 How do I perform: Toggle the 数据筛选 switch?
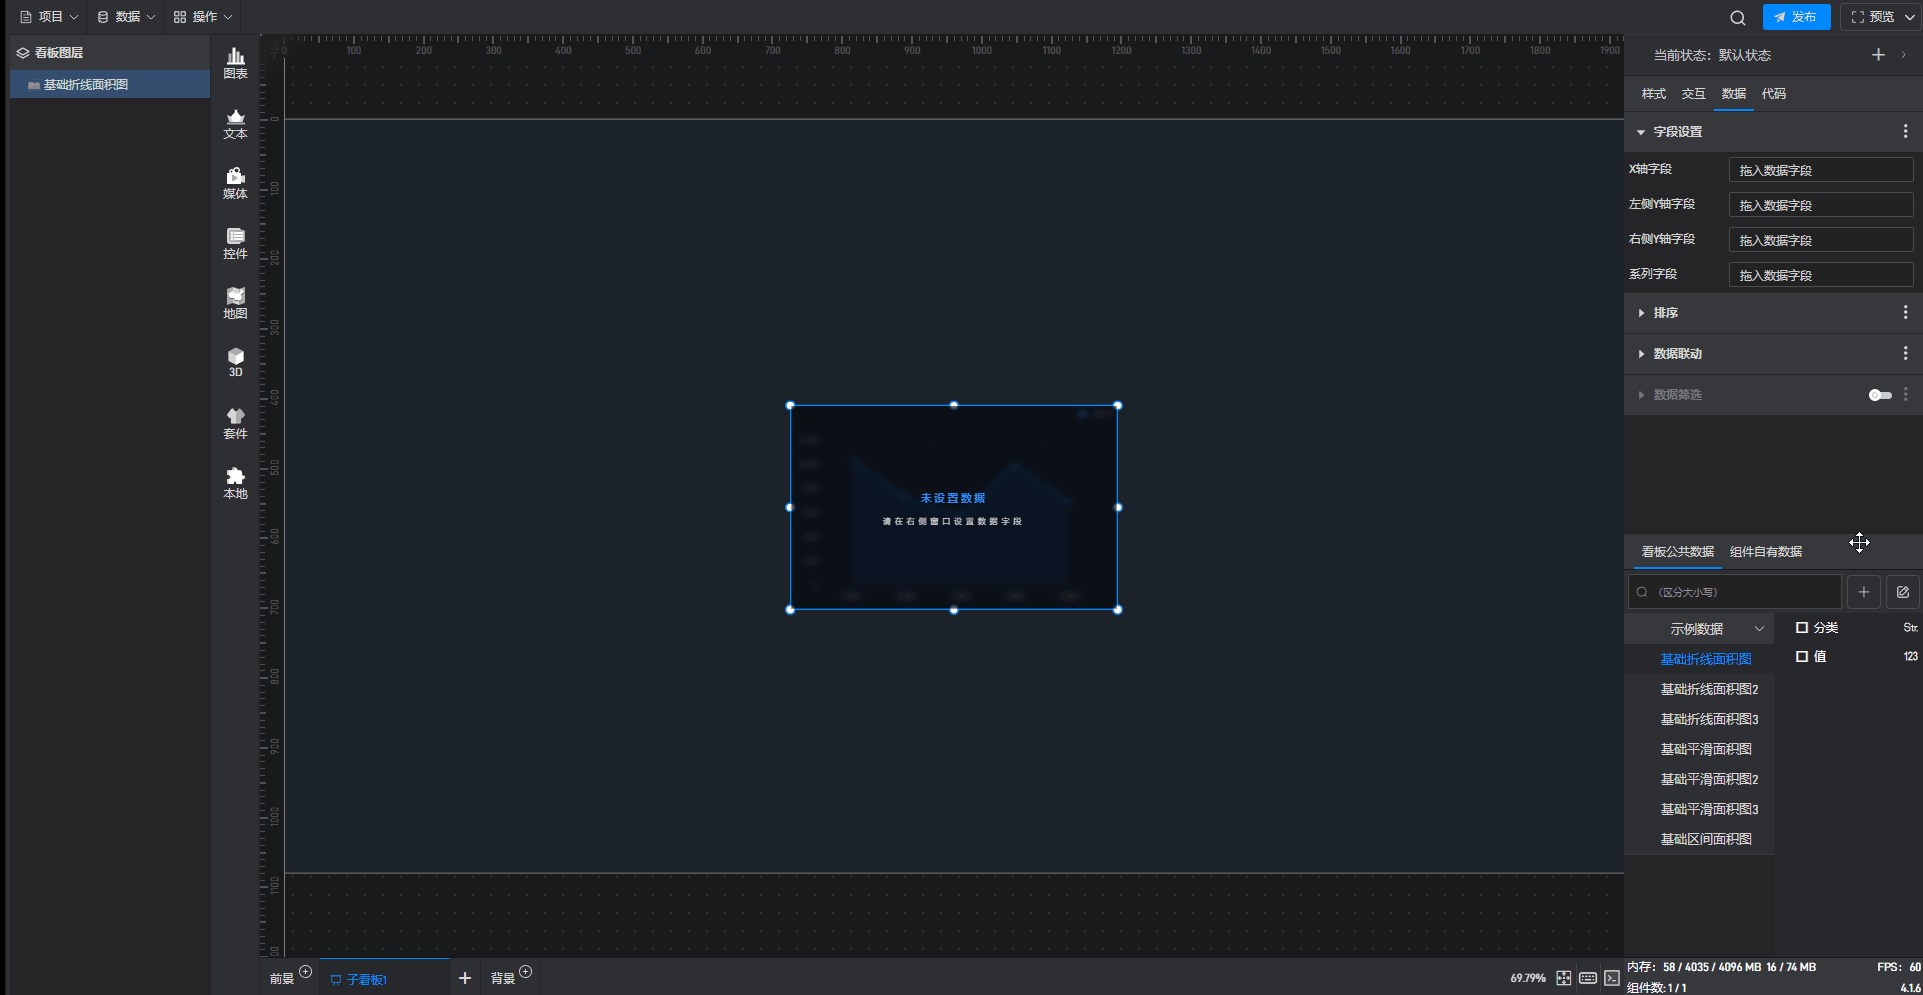click(x=1880, y=395)
